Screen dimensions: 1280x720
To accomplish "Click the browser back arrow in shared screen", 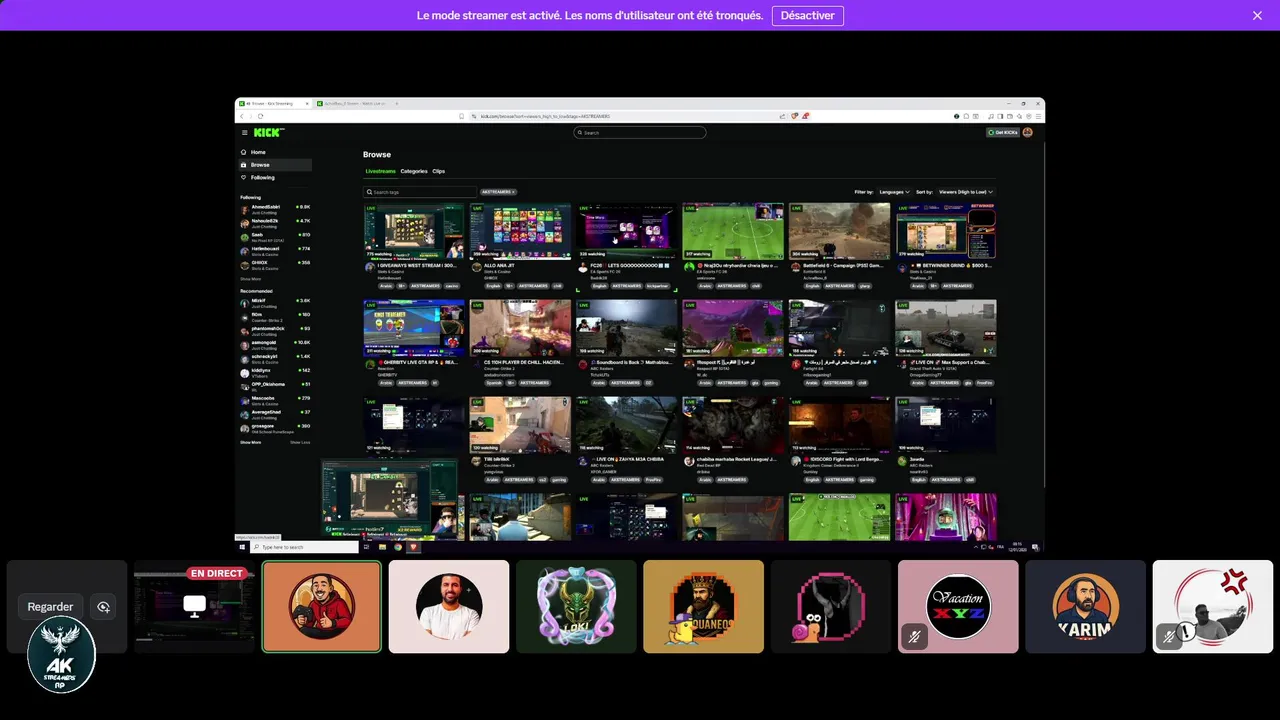I will tap(242, 116).
